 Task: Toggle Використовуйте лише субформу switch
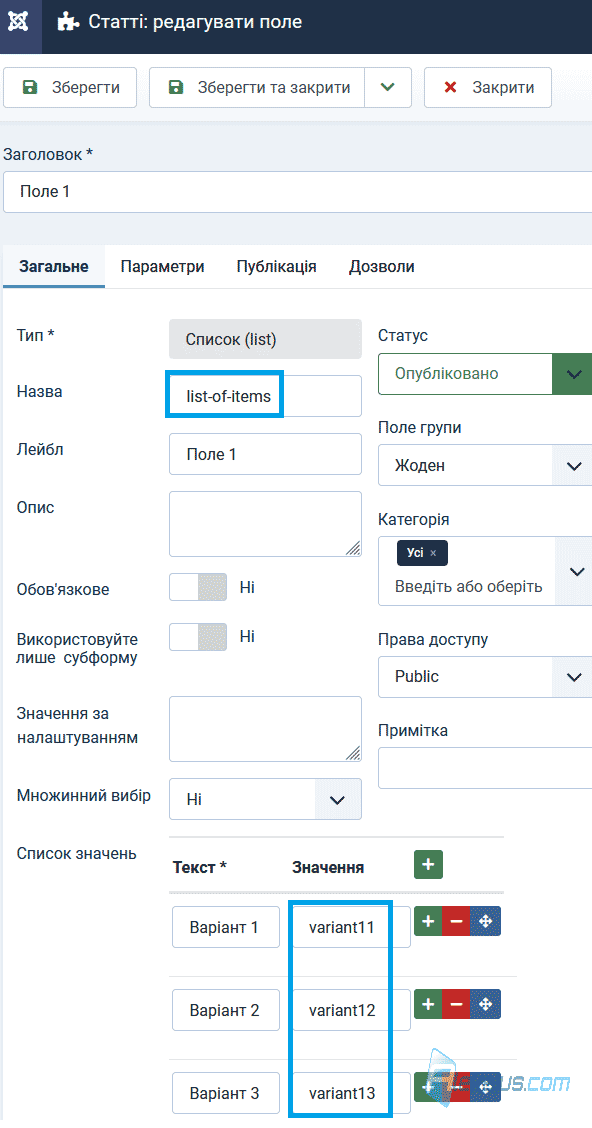[198, 637]
